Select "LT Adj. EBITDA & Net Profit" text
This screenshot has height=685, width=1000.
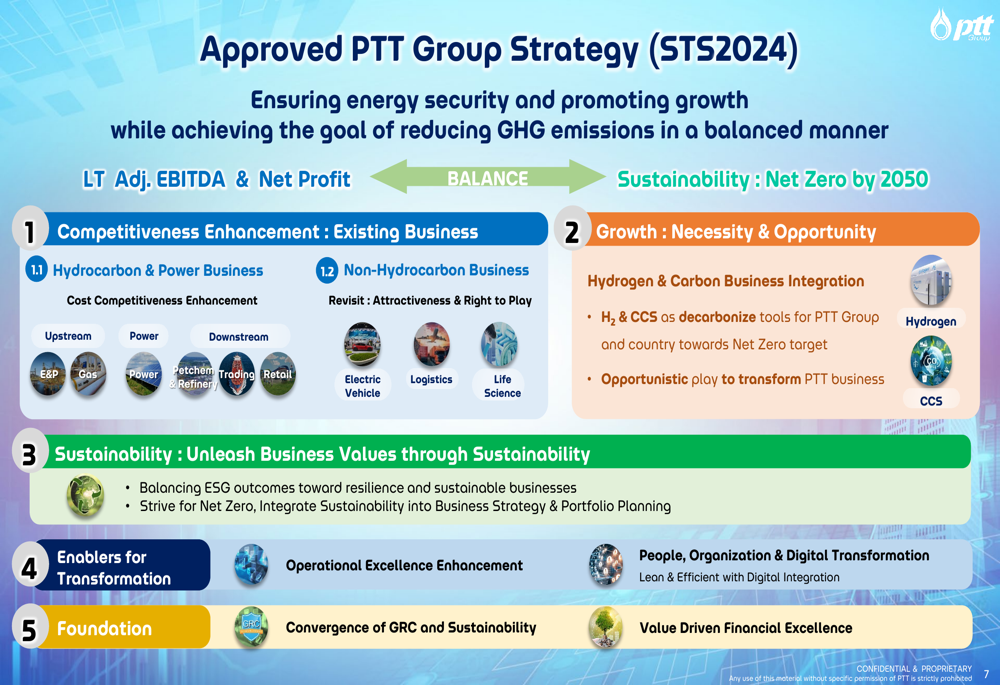coord(217,179)
